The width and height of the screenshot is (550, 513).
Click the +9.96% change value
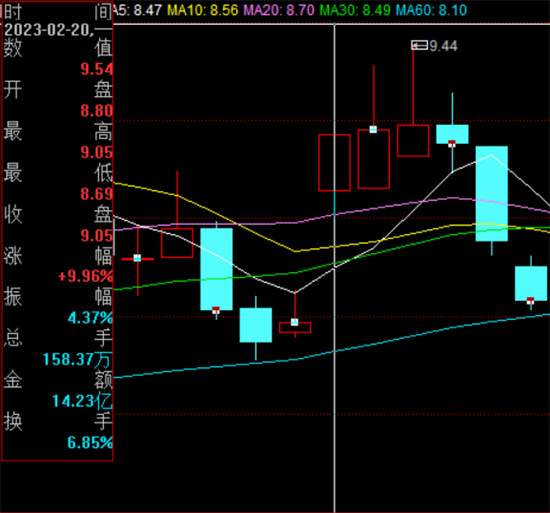(85, 276)
